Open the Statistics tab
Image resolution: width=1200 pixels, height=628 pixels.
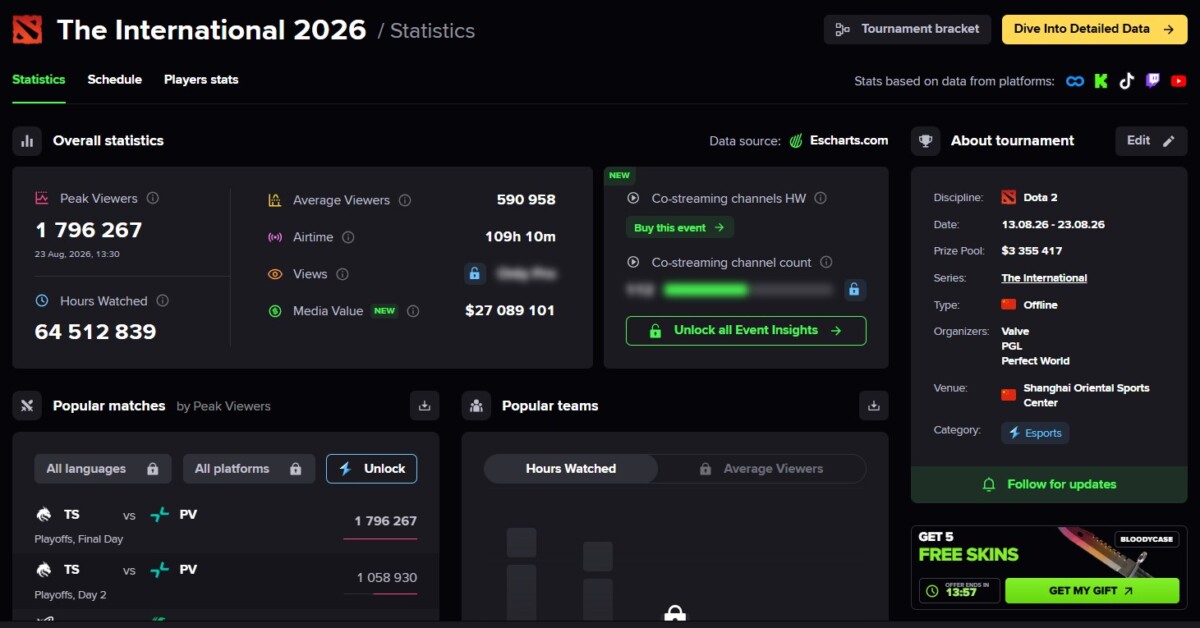tap(39, 80)
